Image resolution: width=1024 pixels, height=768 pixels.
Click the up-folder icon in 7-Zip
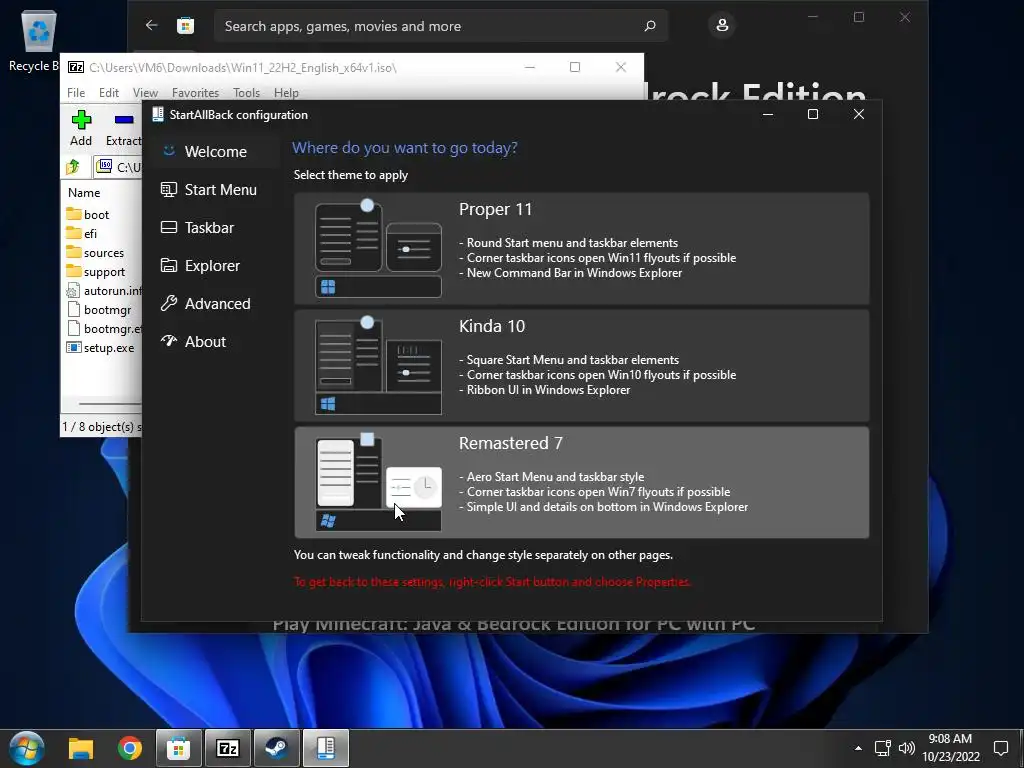tap(73, 167)
